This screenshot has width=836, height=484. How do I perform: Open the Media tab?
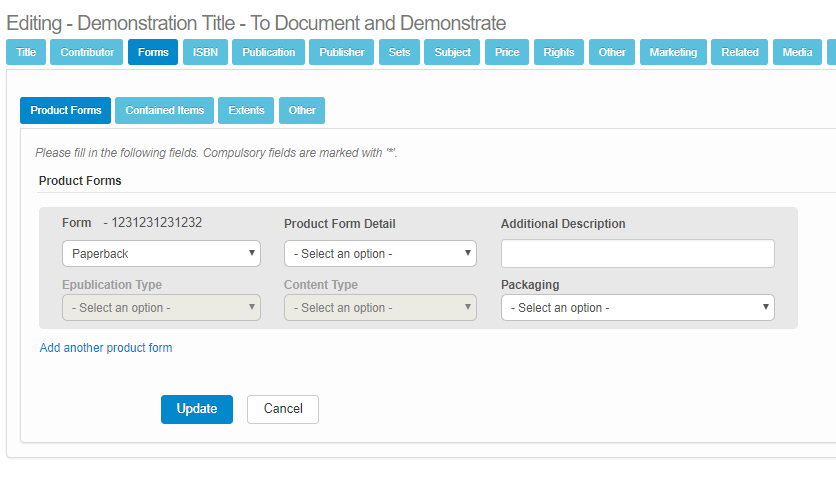pos(797,52)
